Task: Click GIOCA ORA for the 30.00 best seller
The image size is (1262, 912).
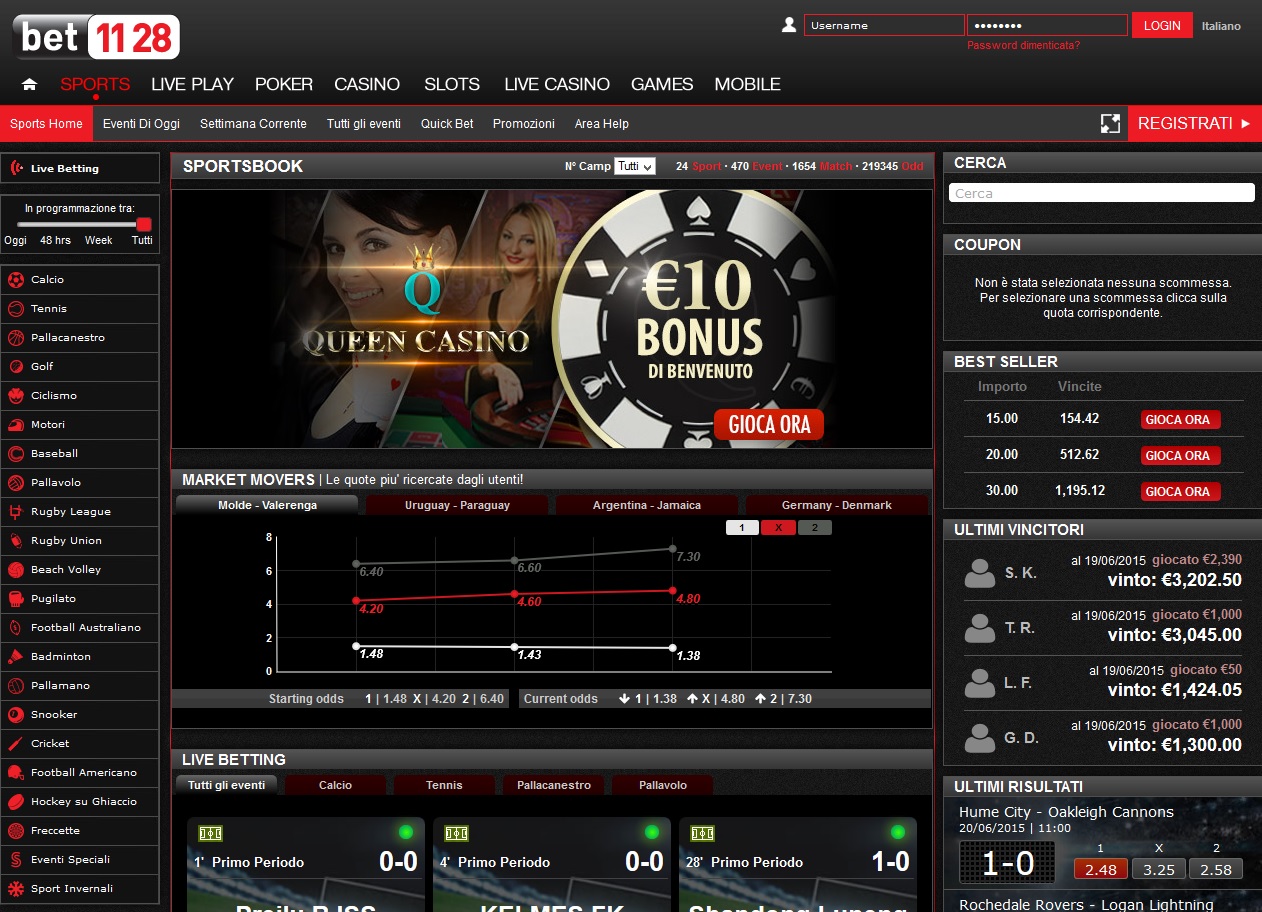Action: pos(1180,491)
